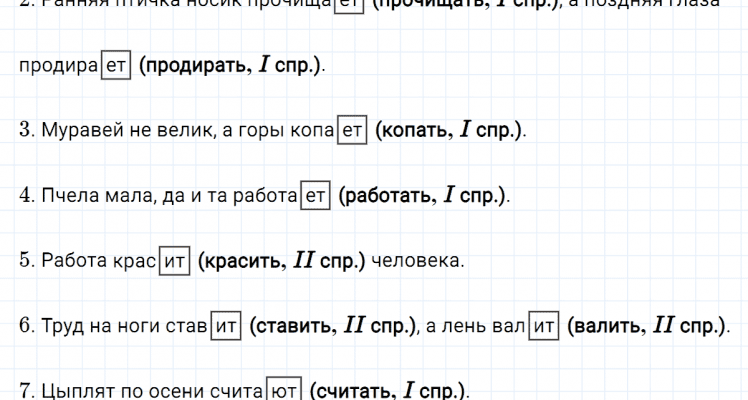Click the boxed "ет" after "работа"

(316, 196)
